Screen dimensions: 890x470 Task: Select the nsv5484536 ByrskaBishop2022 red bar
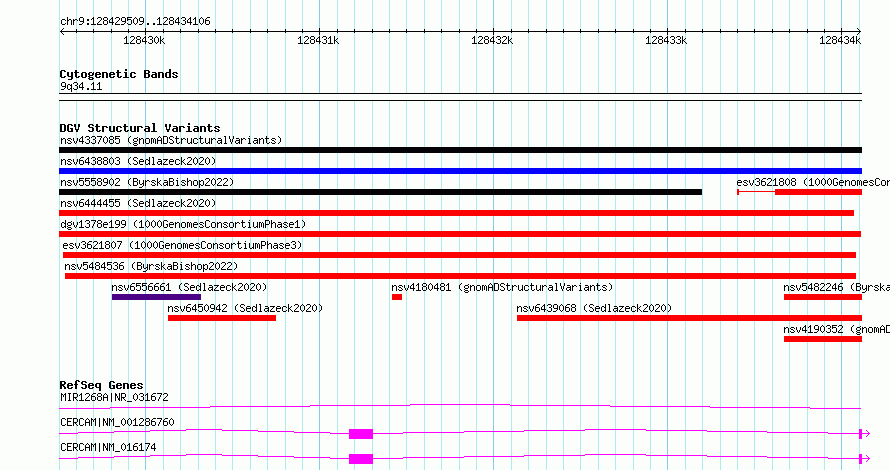pyautogui.click(x=460, y=276)
